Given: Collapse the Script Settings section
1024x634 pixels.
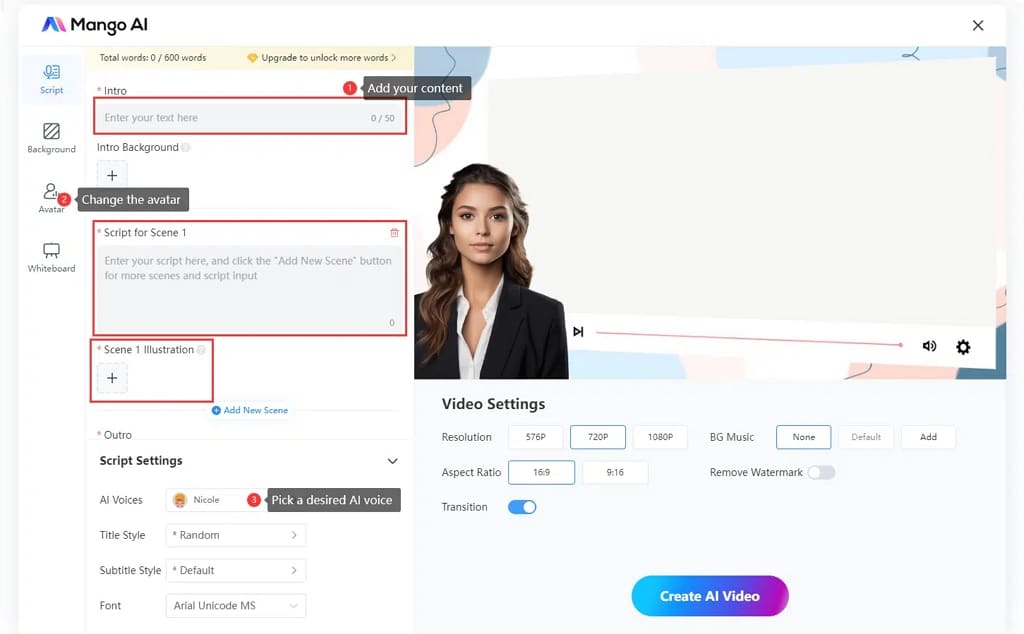Looking at the screenshot, I should pyautogui.click(x=392, y=461).
